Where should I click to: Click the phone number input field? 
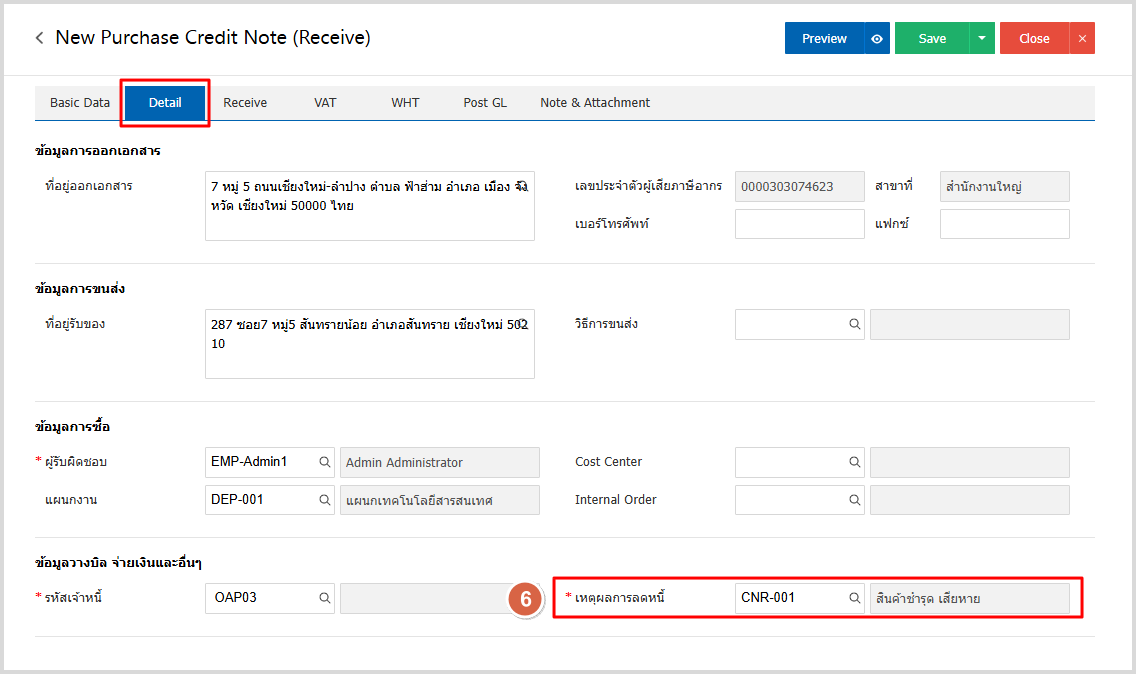pyautogui.click(x=799, y=224)
